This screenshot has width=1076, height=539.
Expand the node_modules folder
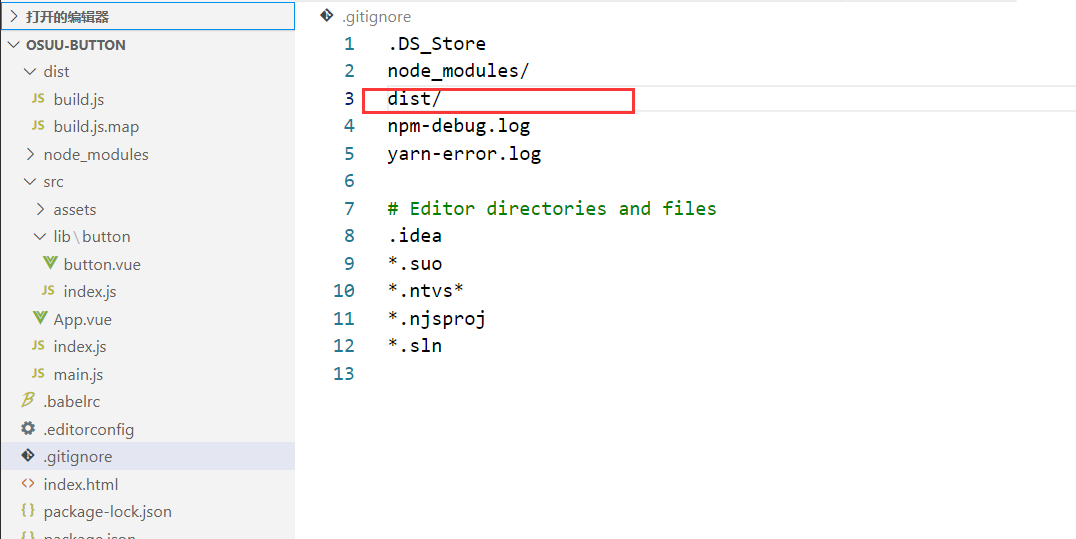click(x=30, y=154)
